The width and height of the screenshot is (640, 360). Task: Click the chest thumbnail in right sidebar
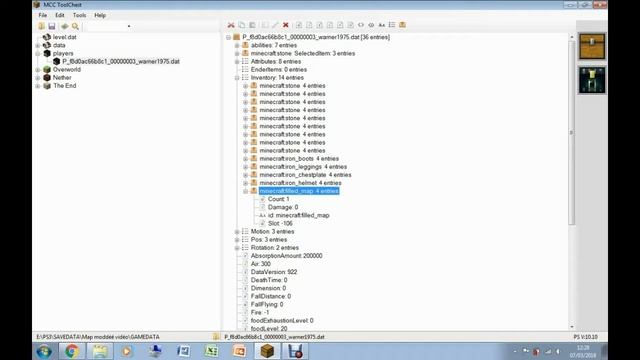pos(592,47)
